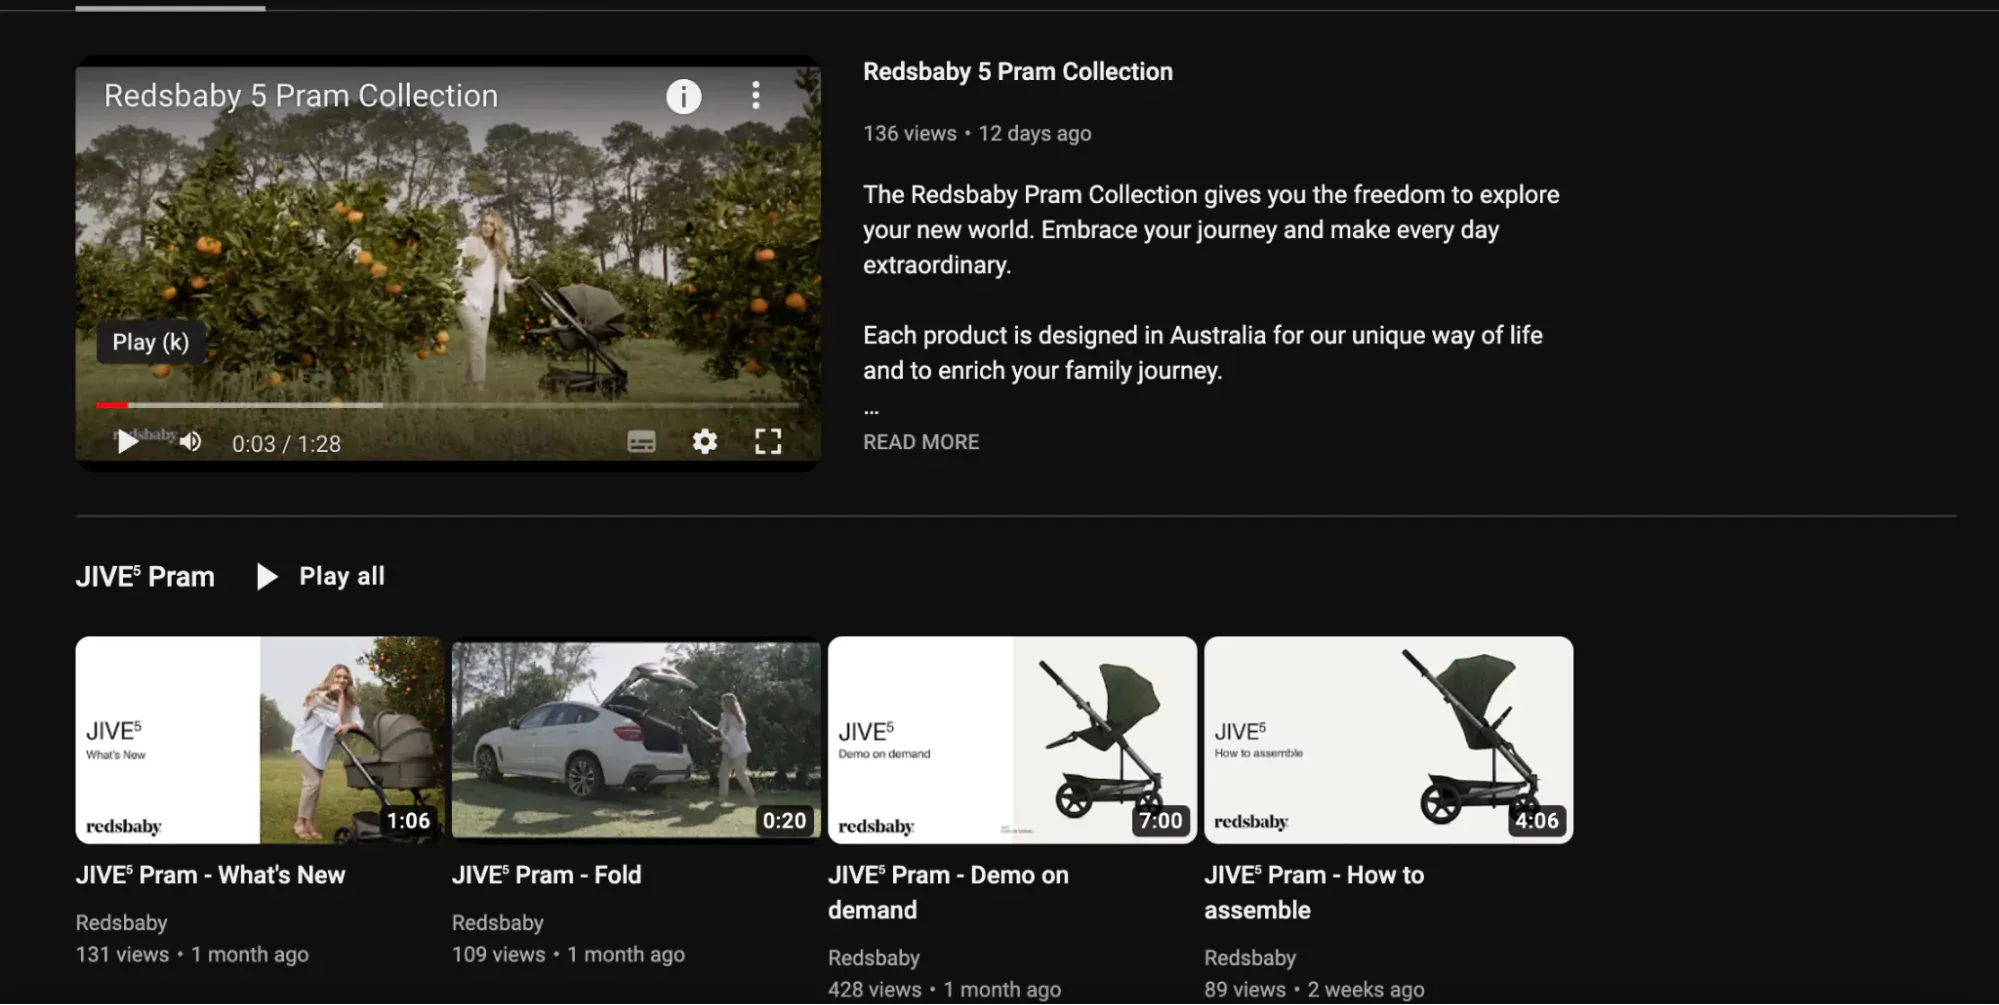1999x1005 pixels.
Task: Click the '89 views • 2 weeks ago' text
Action: (1314, 990)
